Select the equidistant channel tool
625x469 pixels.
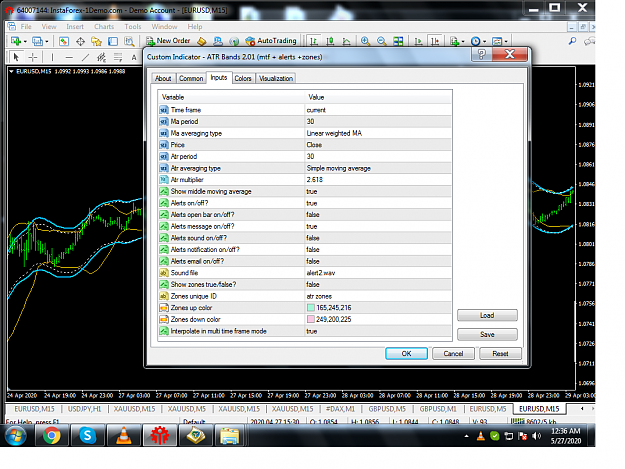tap(102, 57)
